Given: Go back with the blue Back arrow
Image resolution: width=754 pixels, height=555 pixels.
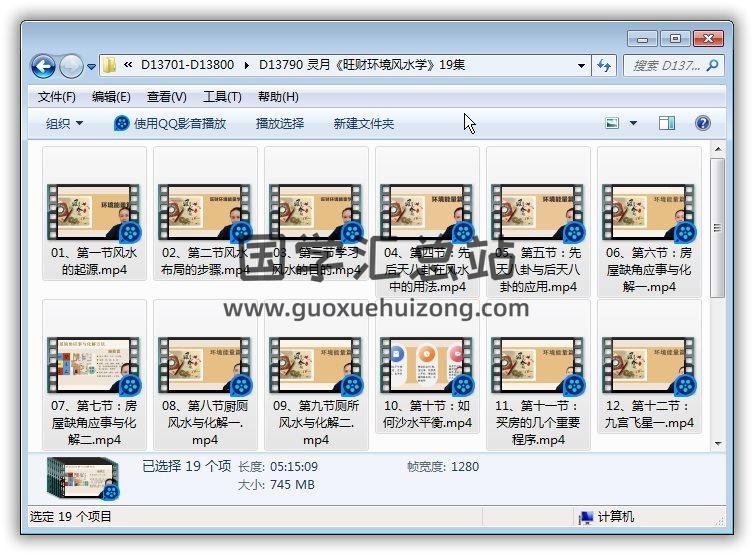Looking at the screenshot, I should [x=43, y=66].
